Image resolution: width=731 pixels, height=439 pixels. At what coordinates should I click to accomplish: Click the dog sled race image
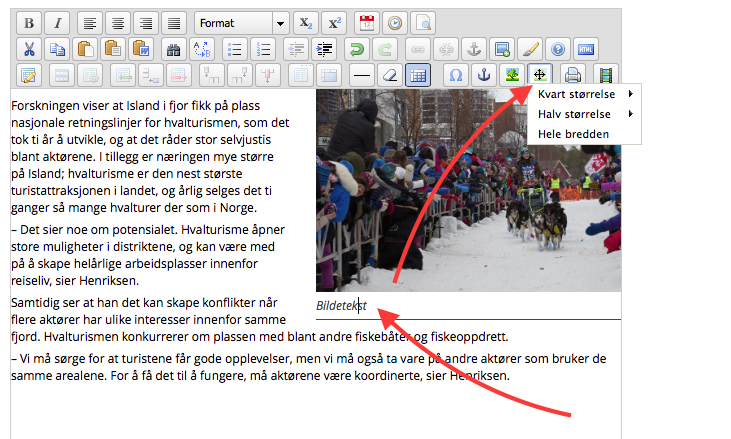468,200
